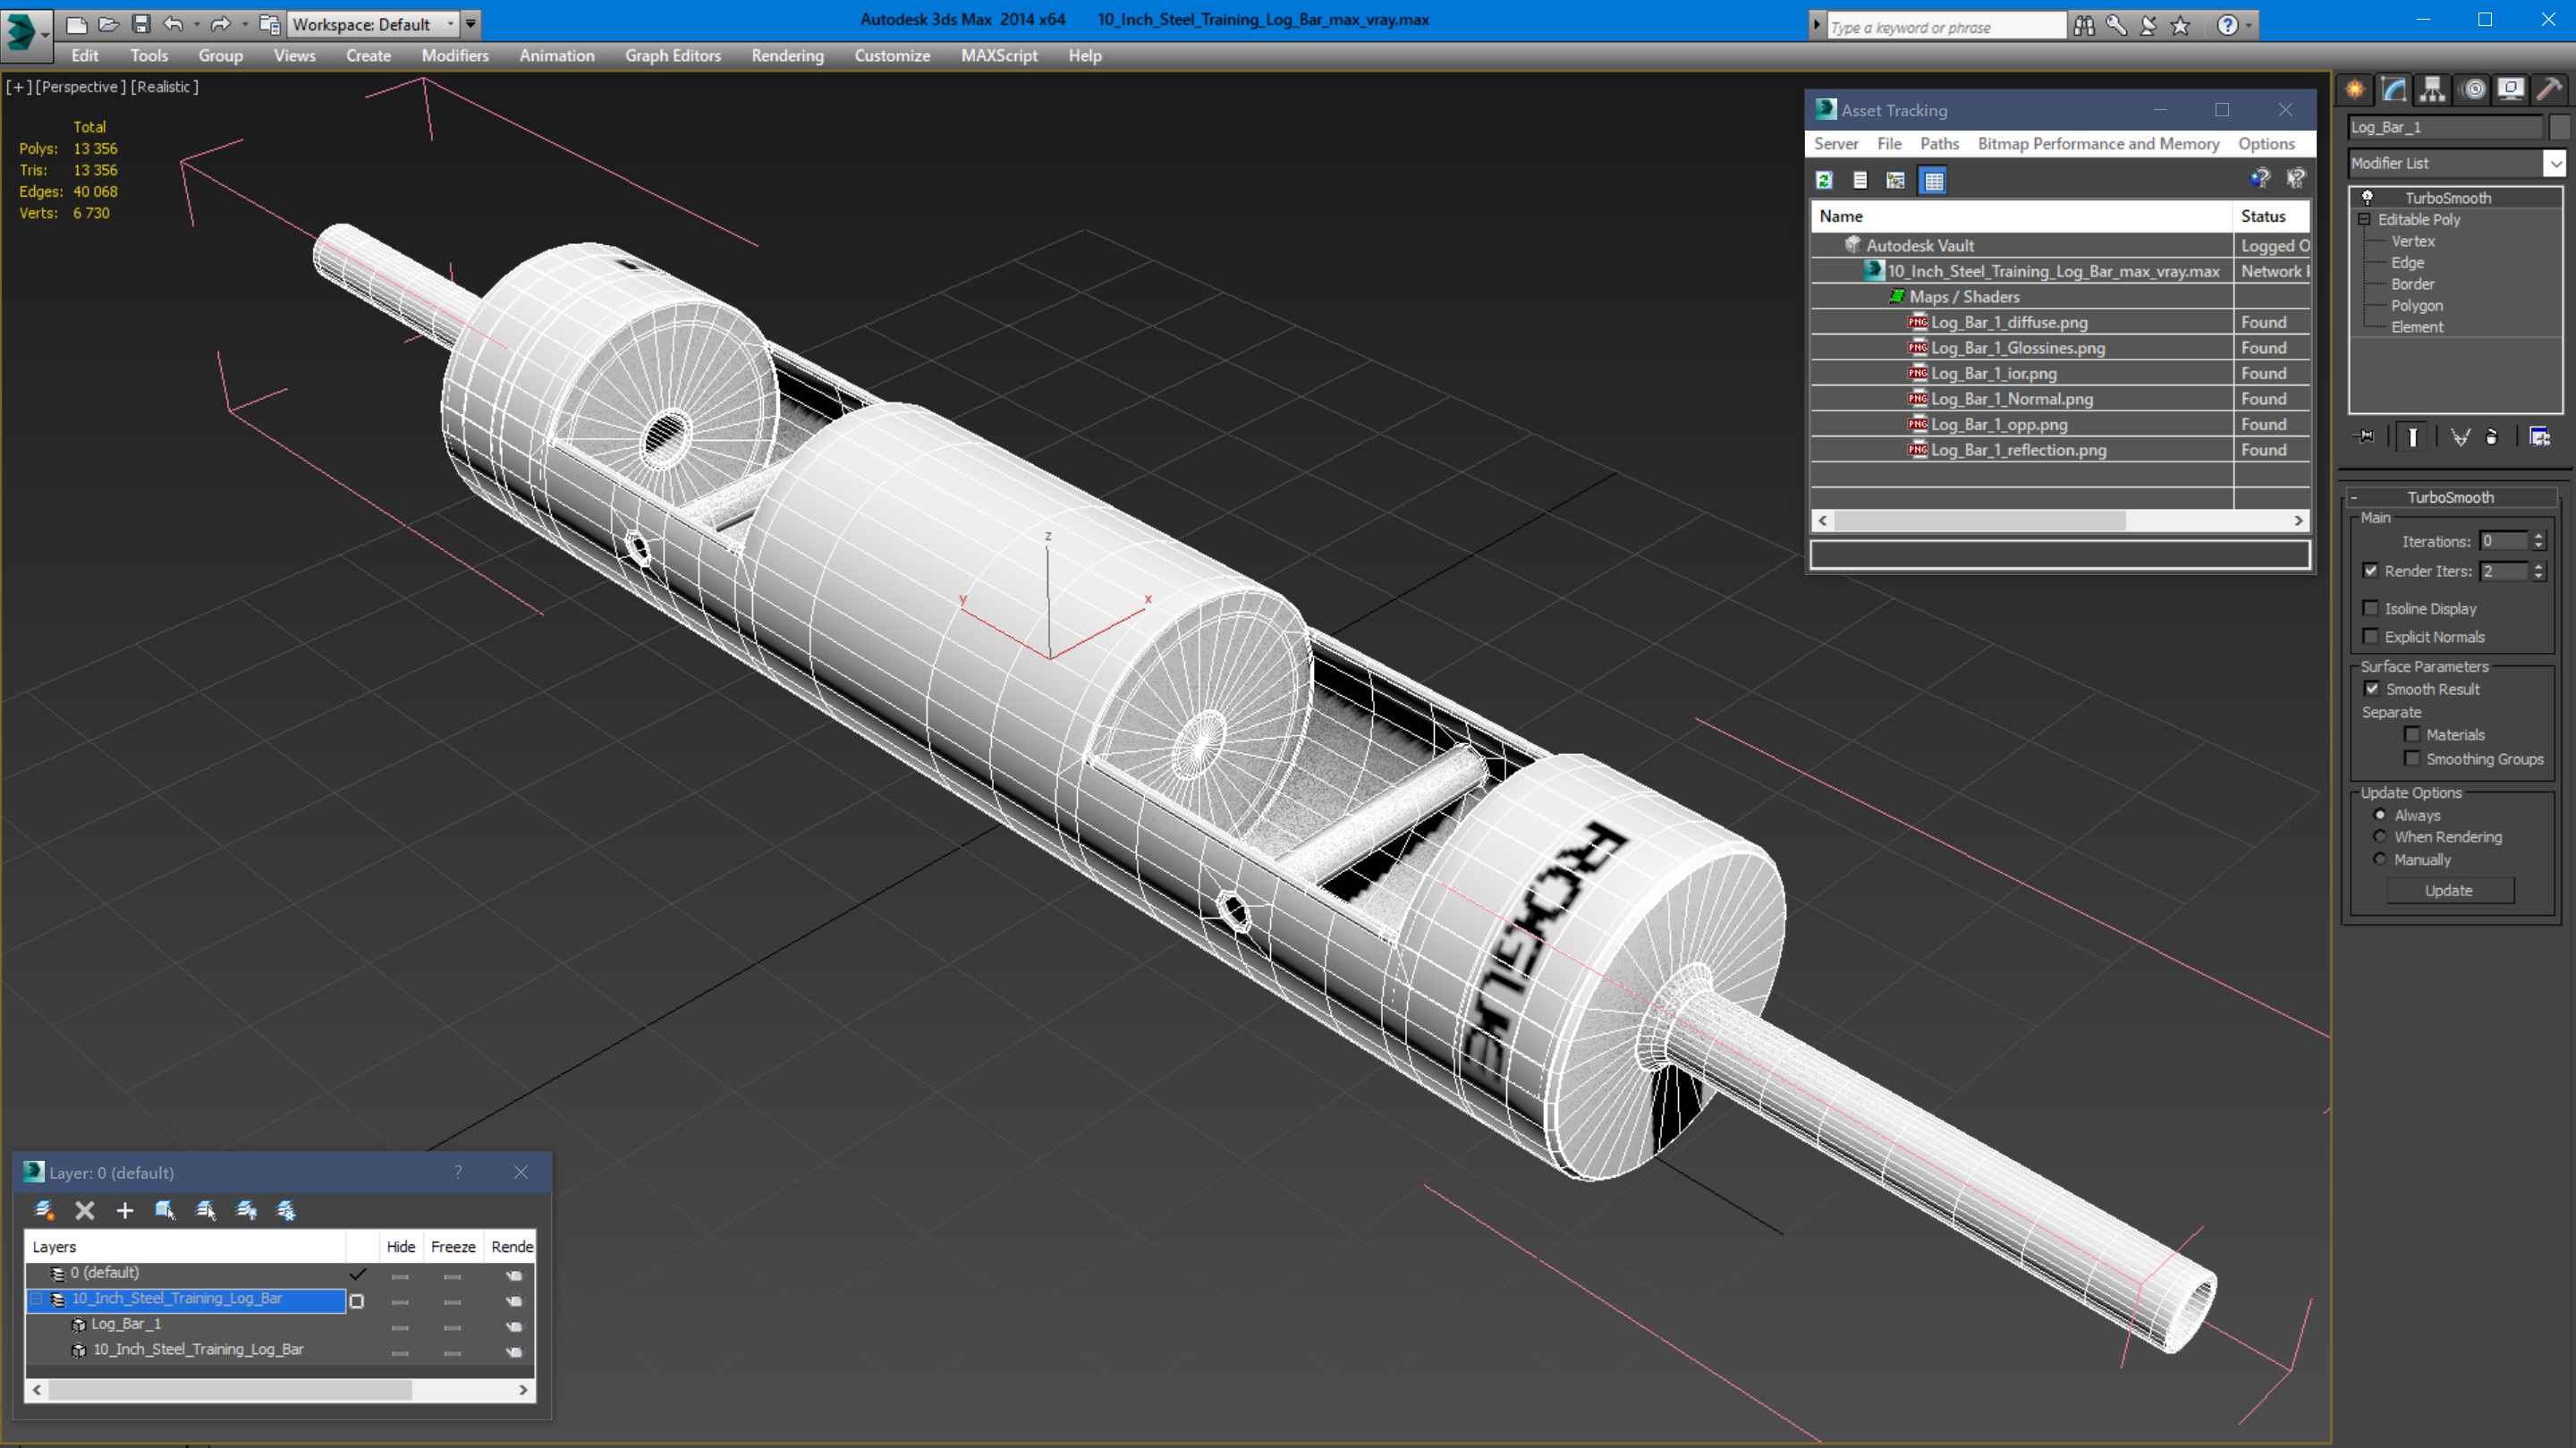
Task: Delete highlighted layer with X icon
Action: [x=85, y=1211]
